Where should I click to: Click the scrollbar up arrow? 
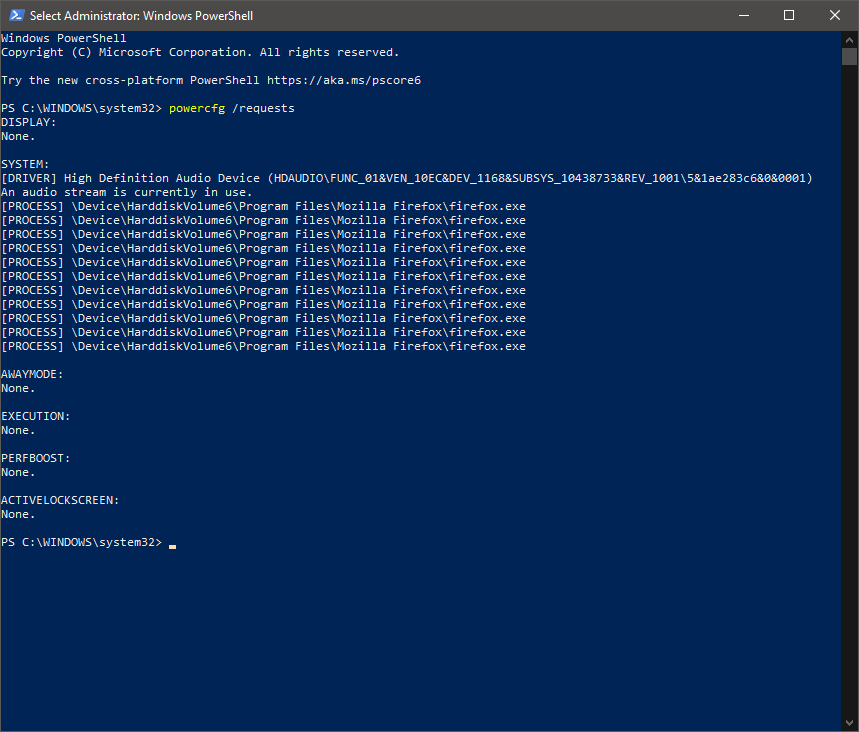[x=849, y=39]
